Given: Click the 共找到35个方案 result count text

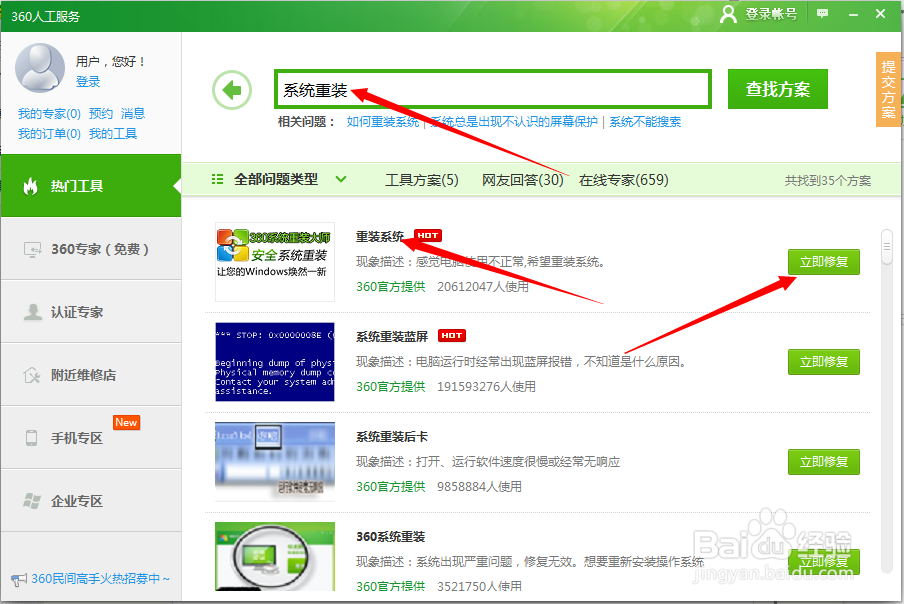Looking at the screenshot, I should click(827, 180).
